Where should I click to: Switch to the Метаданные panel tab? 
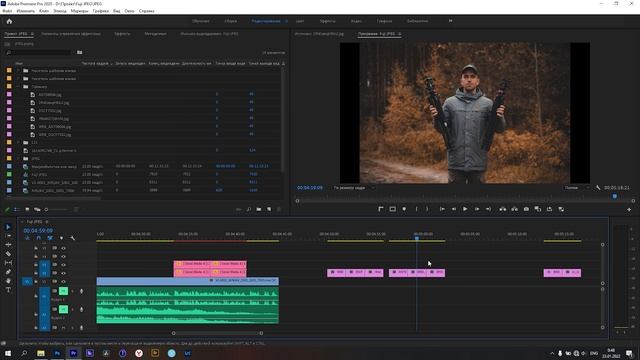[156, 34]
